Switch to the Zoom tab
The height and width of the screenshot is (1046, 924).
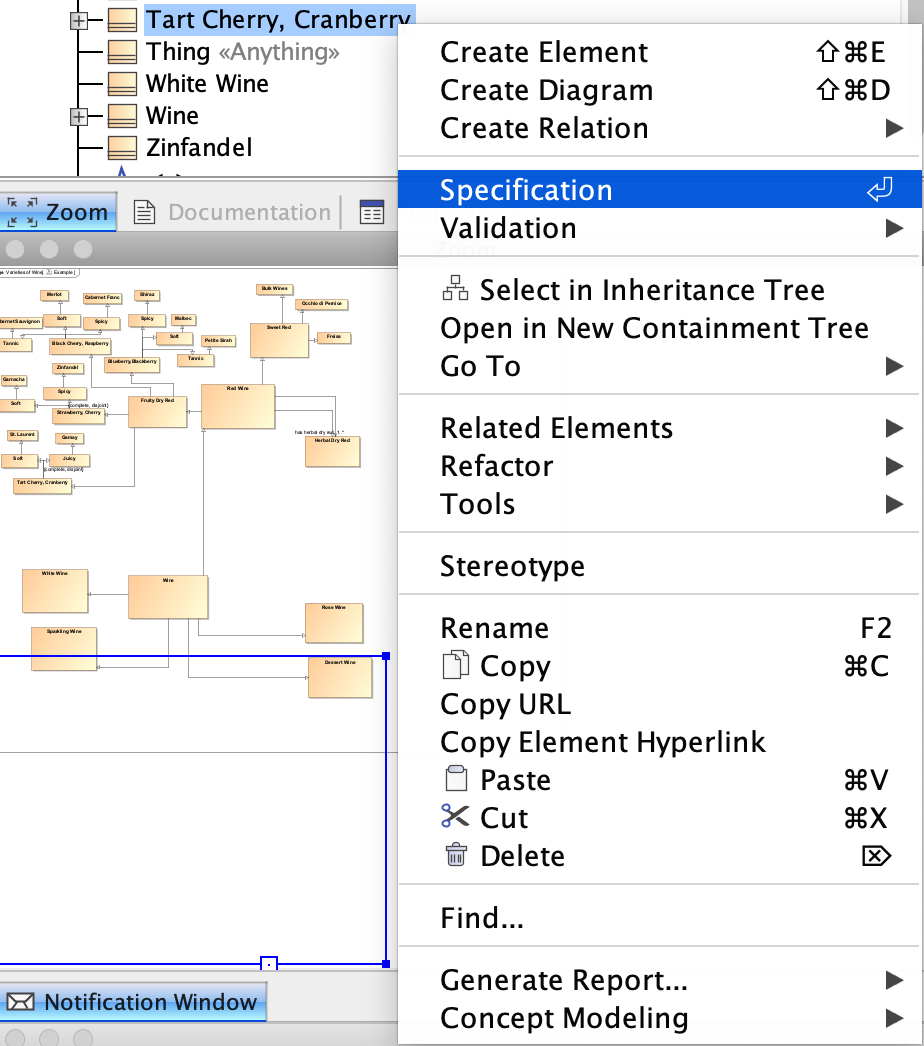pyautogui.click(x=59, y=212)
